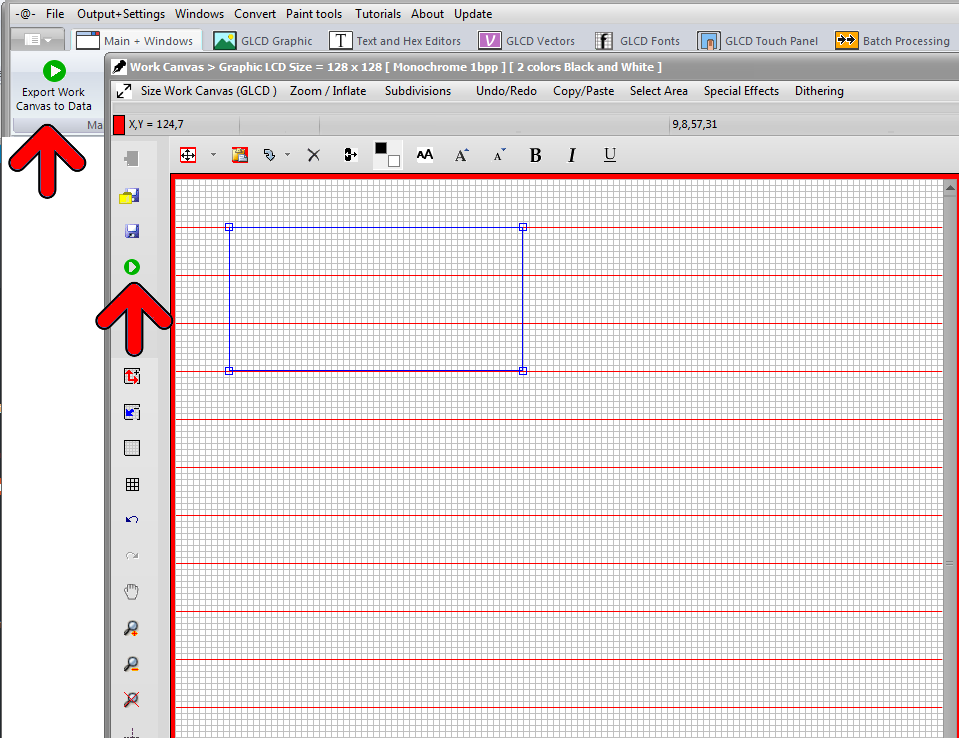The height and width of the screenshot is (738, 959).
Task: Click the blue arrow import-to-canvas icon
Action: point(131,412)
